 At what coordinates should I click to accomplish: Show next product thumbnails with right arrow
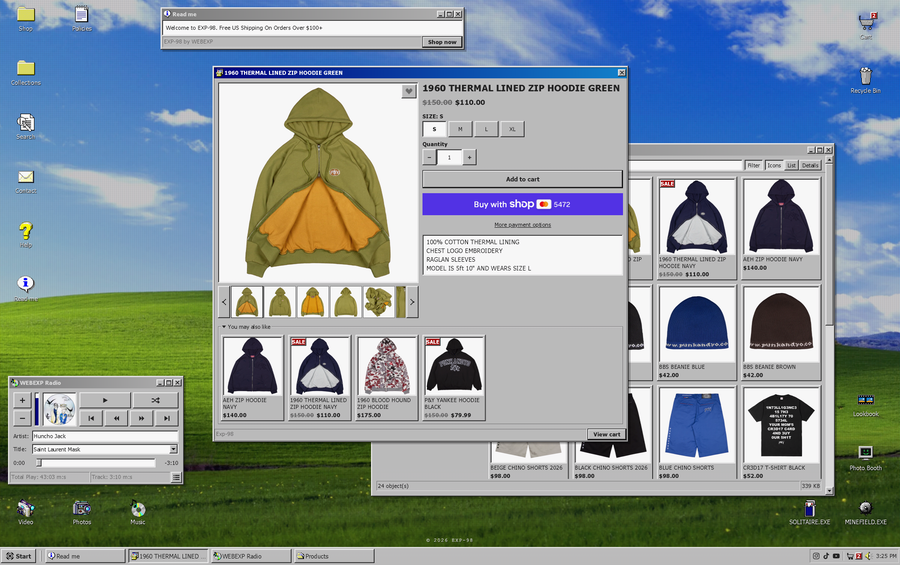coord(412,302)
